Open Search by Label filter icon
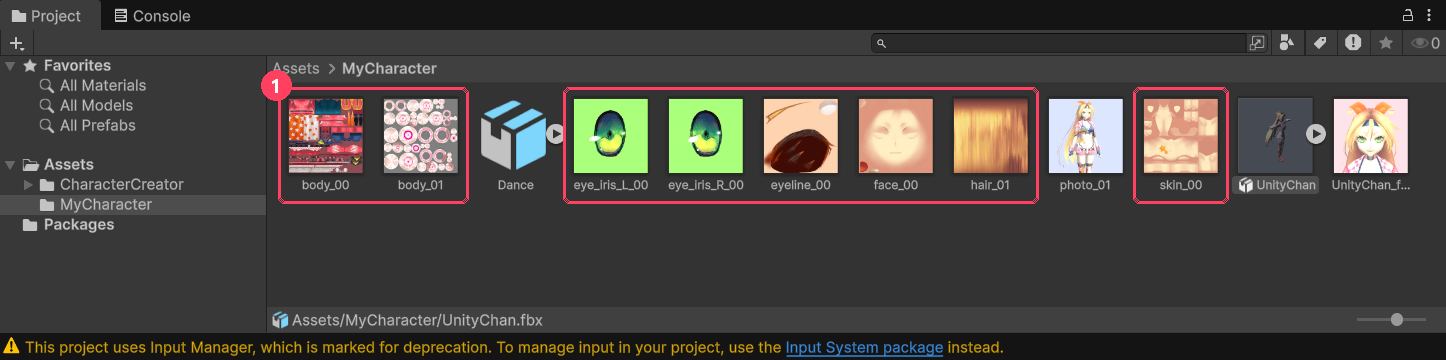The image size is (1446, 360). point(1320,43)
